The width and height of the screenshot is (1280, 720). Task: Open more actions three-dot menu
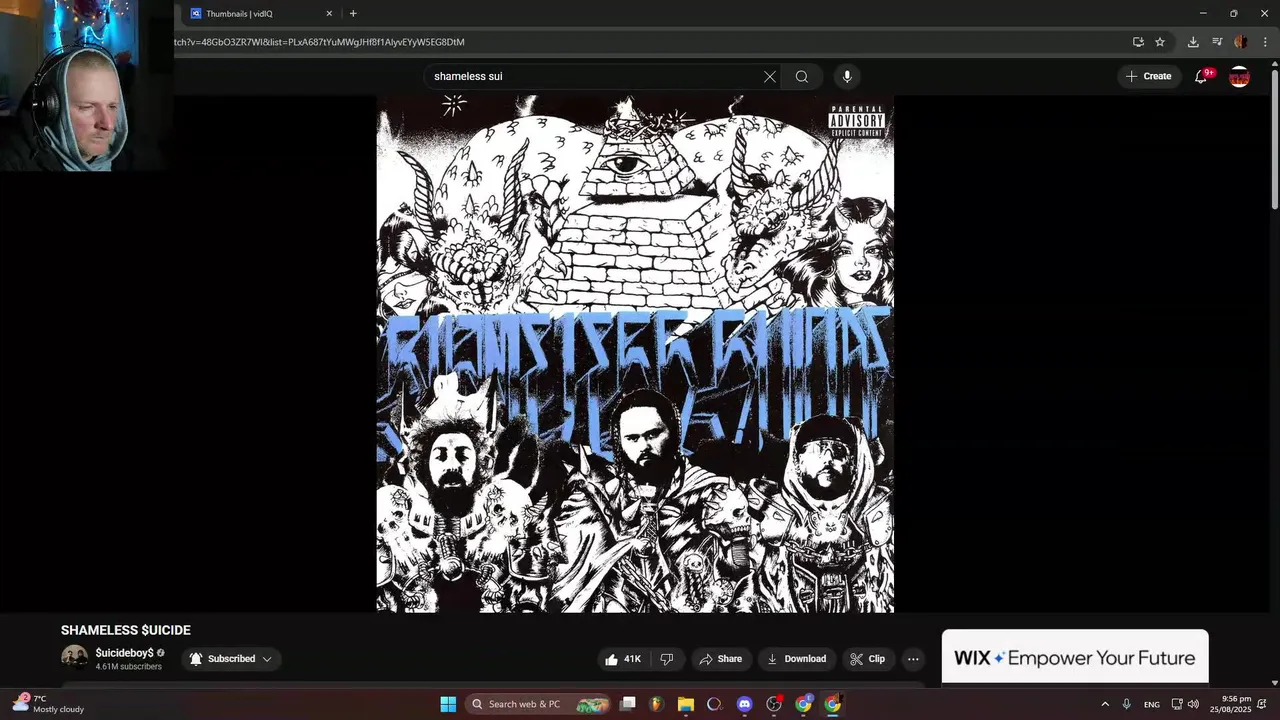(x=913, y=659)
